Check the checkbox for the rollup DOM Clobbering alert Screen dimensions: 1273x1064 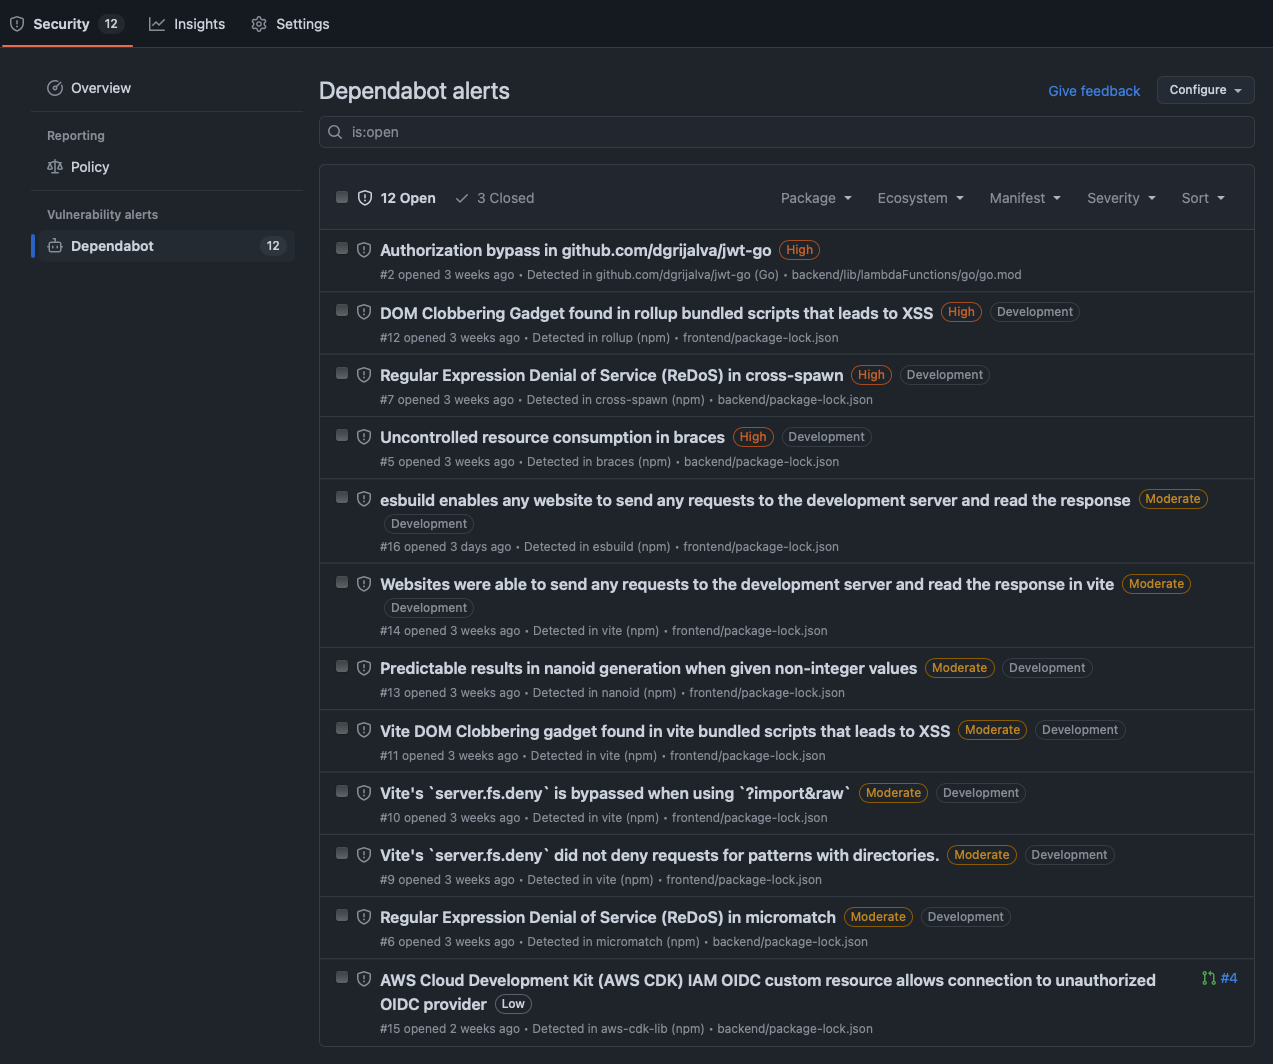[x=341, y=311]
